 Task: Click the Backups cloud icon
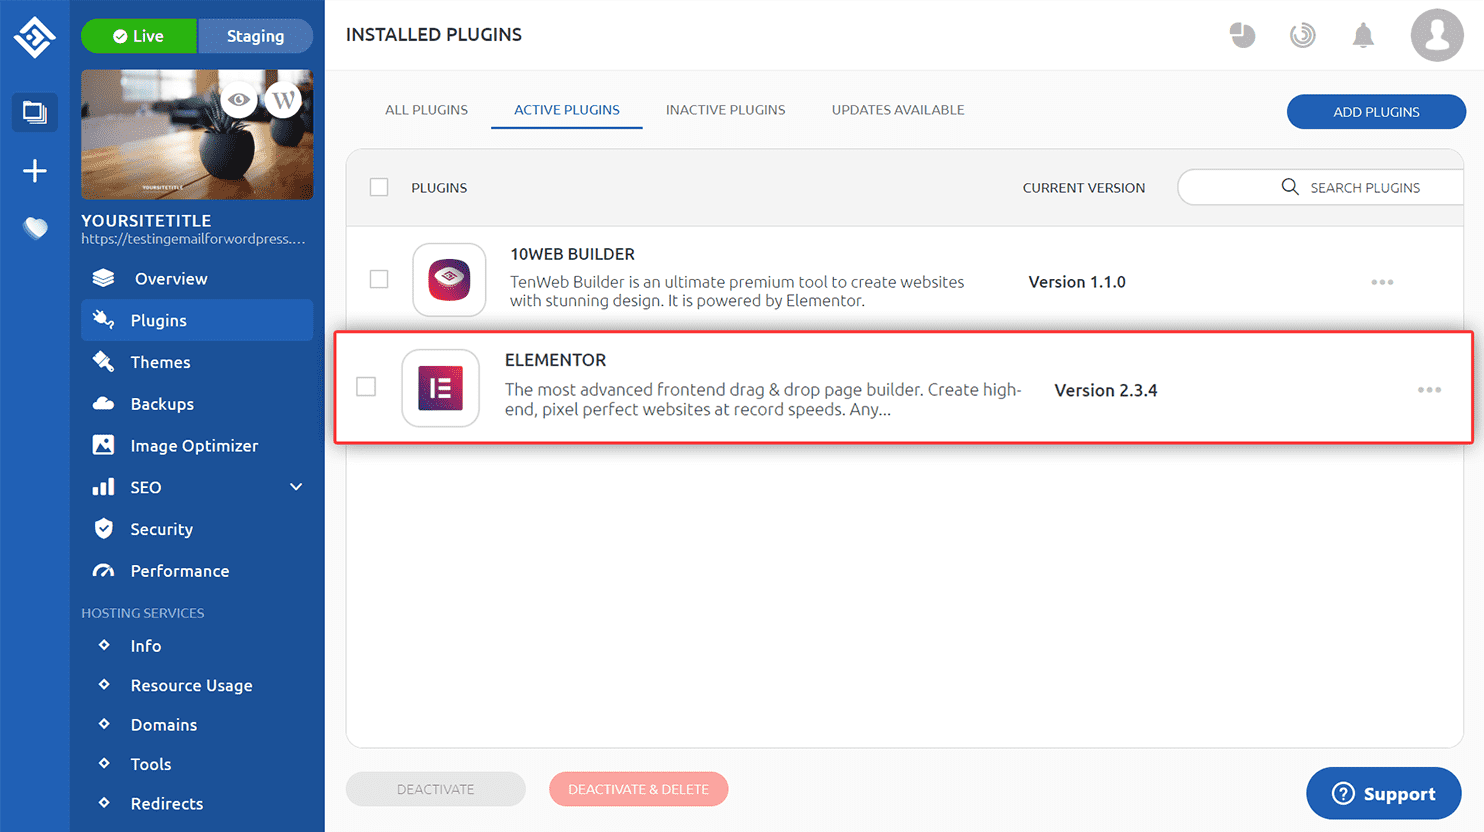pyautogui.click(x=103, y=403)
